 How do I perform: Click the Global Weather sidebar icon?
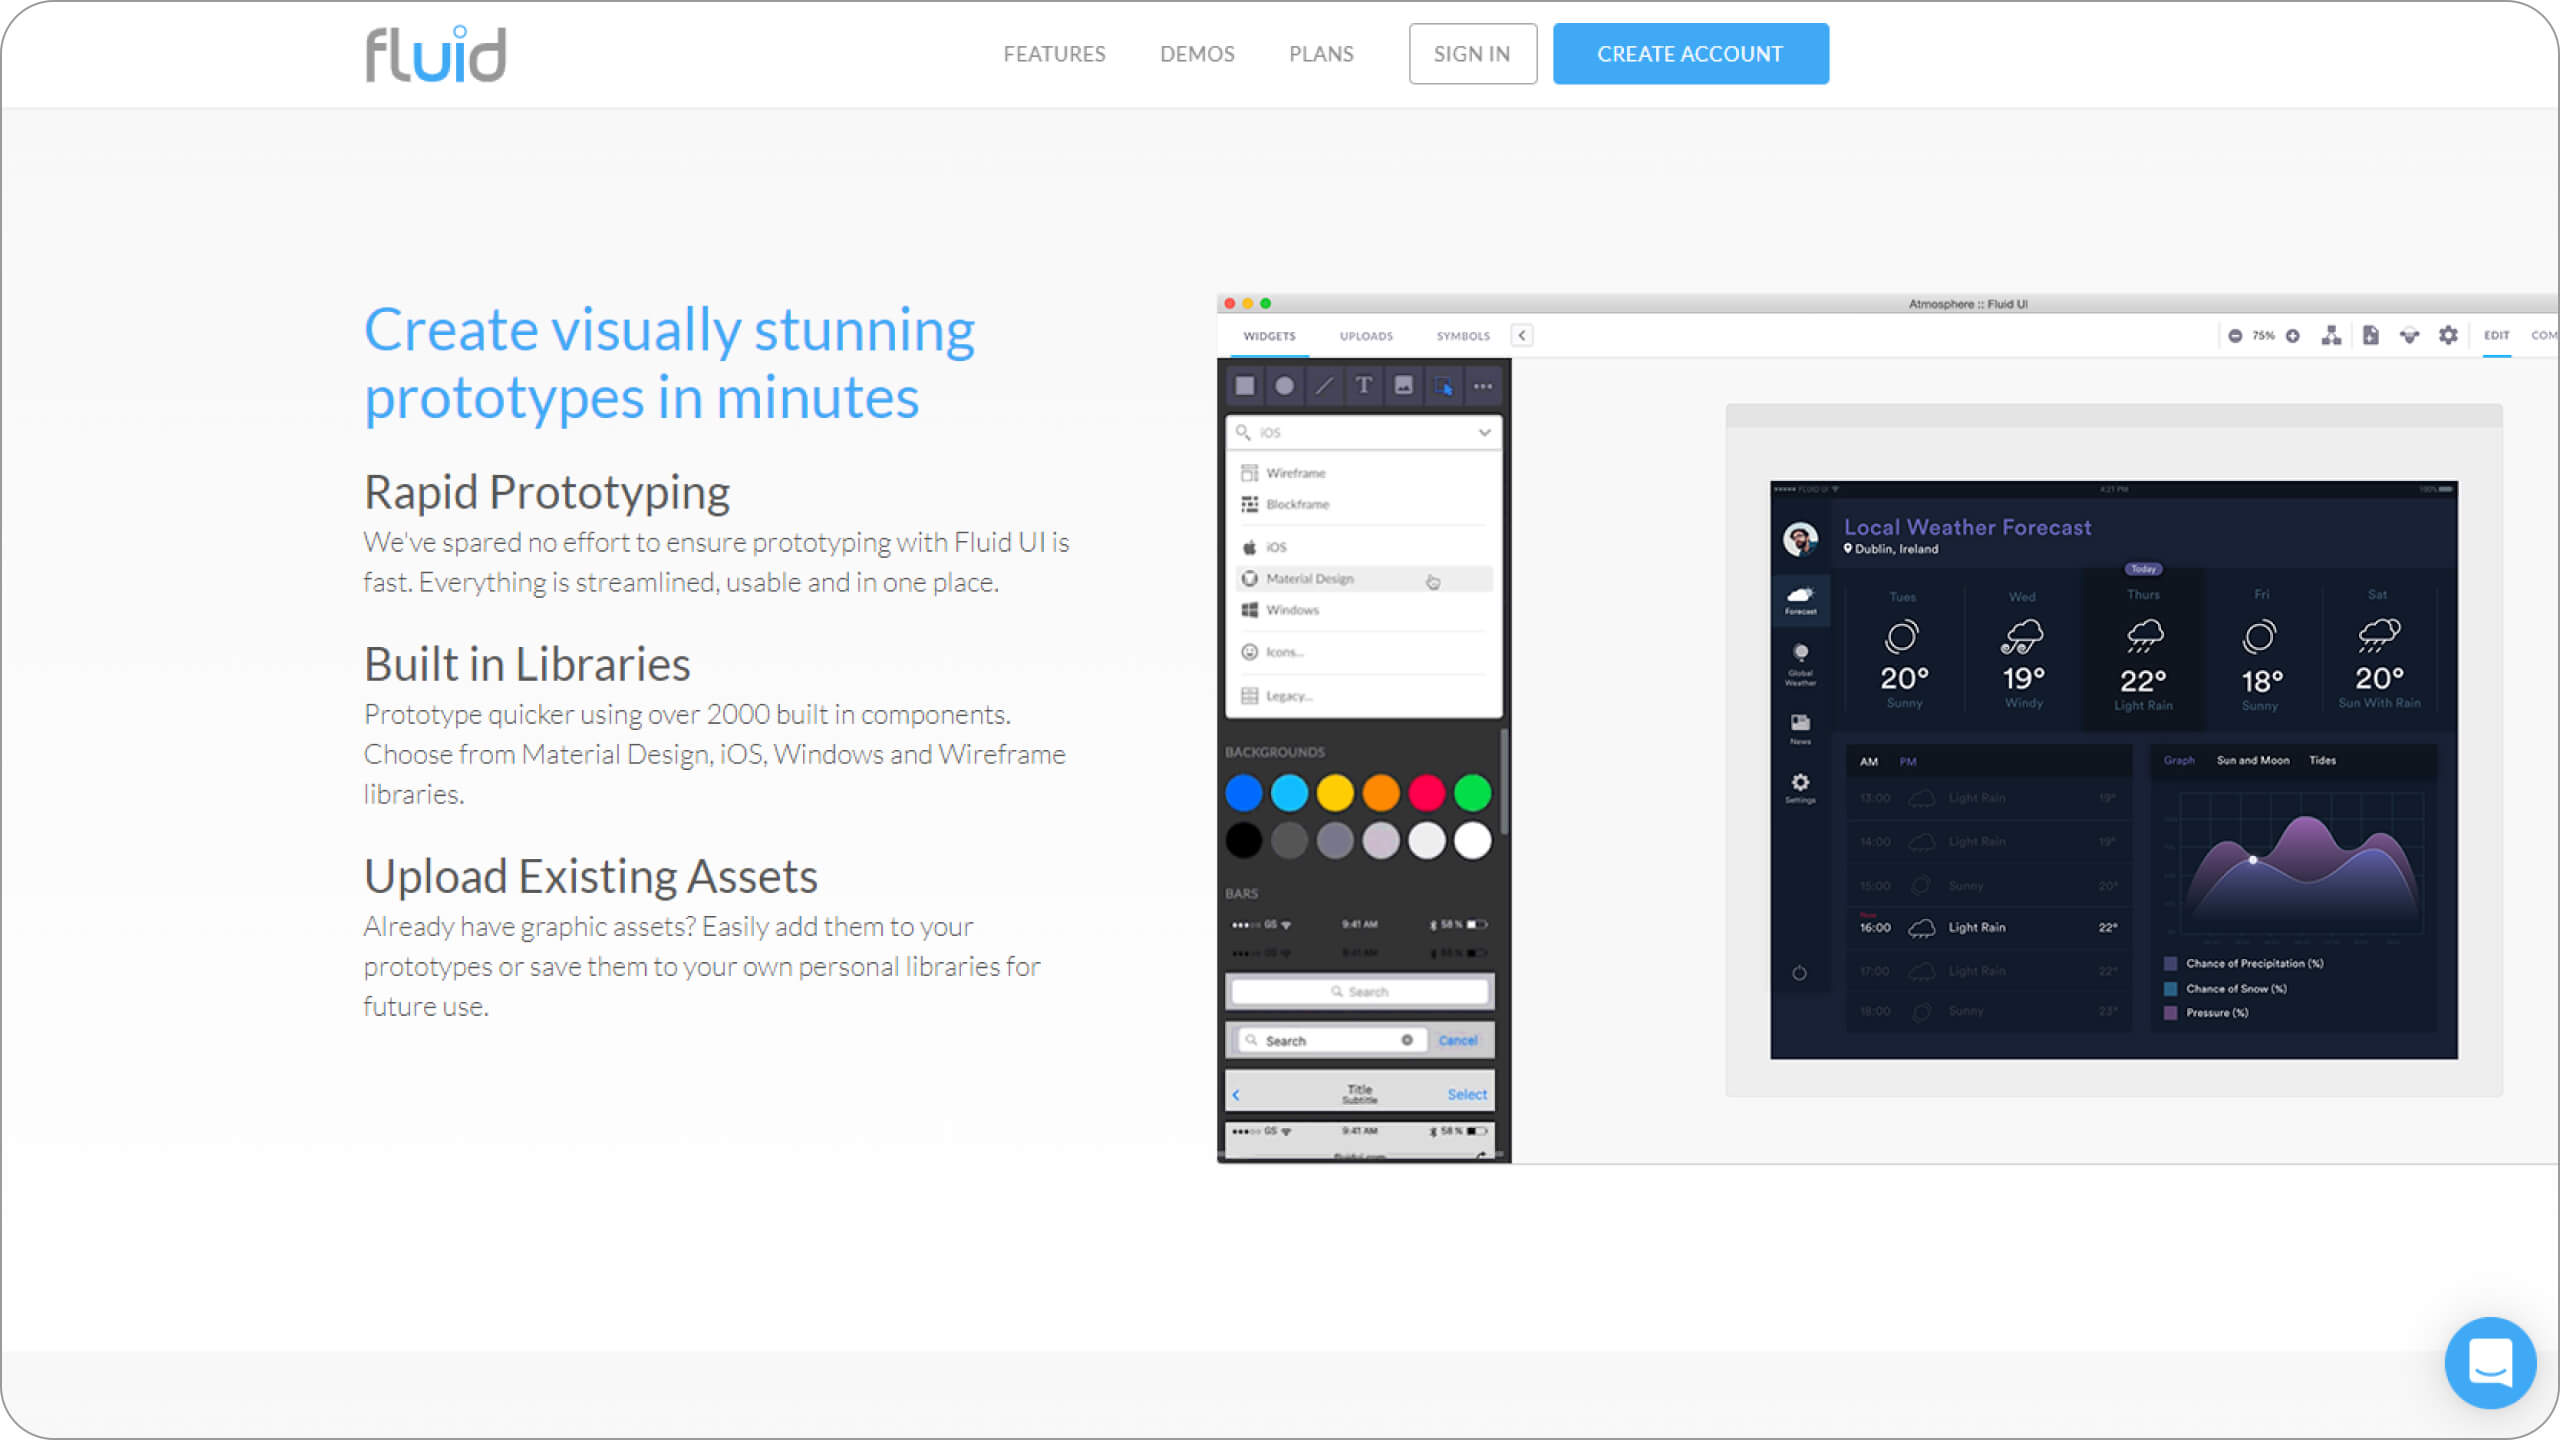coord(1801,665)
